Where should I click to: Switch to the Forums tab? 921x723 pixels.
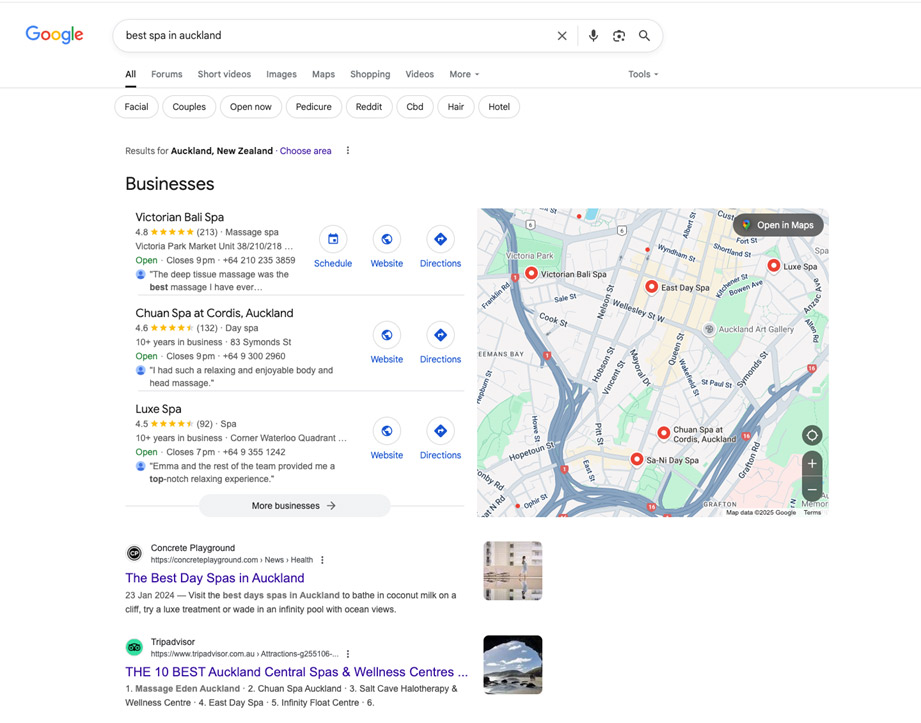(x=167, y=74)
